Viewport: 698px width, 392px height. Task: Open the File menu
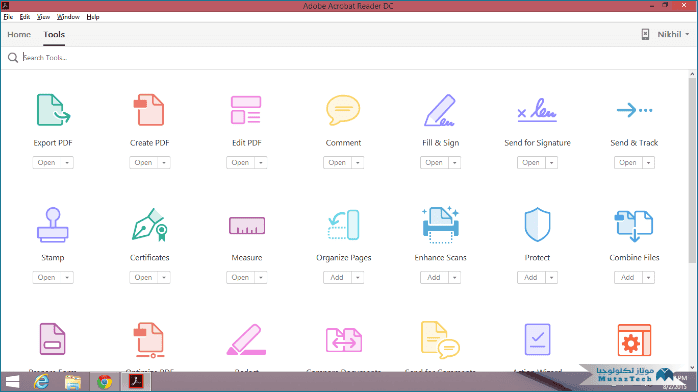pos(8,17)
